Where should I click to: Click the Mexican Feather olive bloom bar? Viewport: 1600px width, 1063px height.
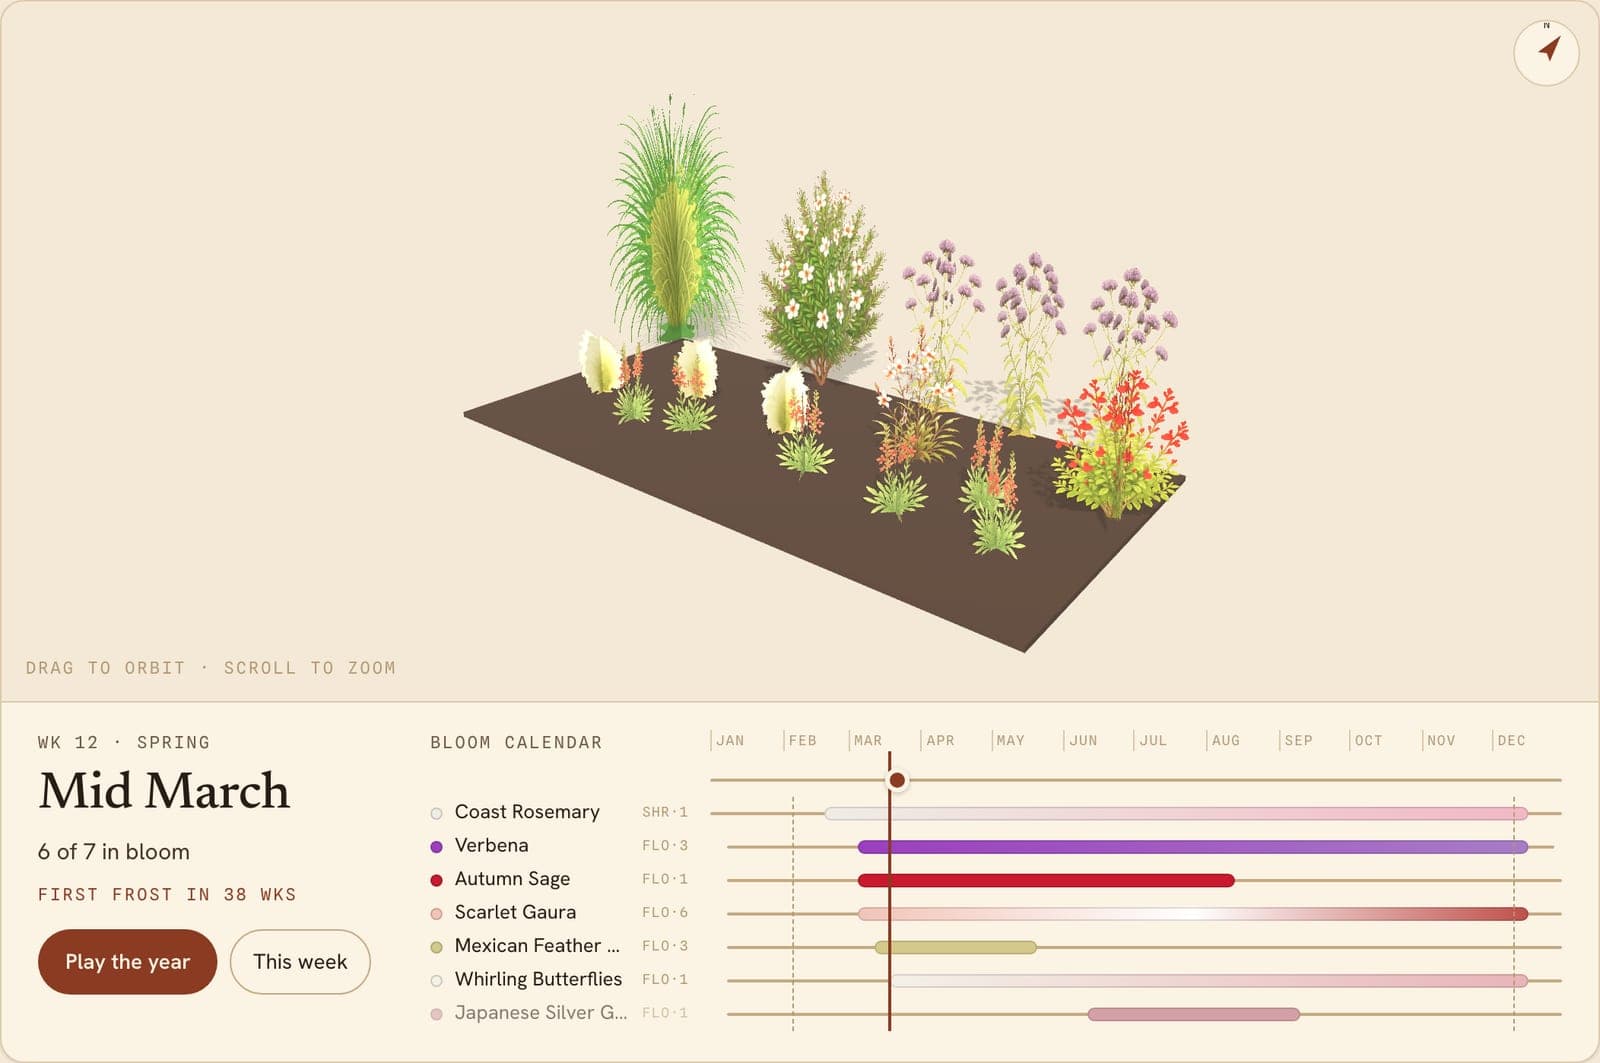(956, 947)
